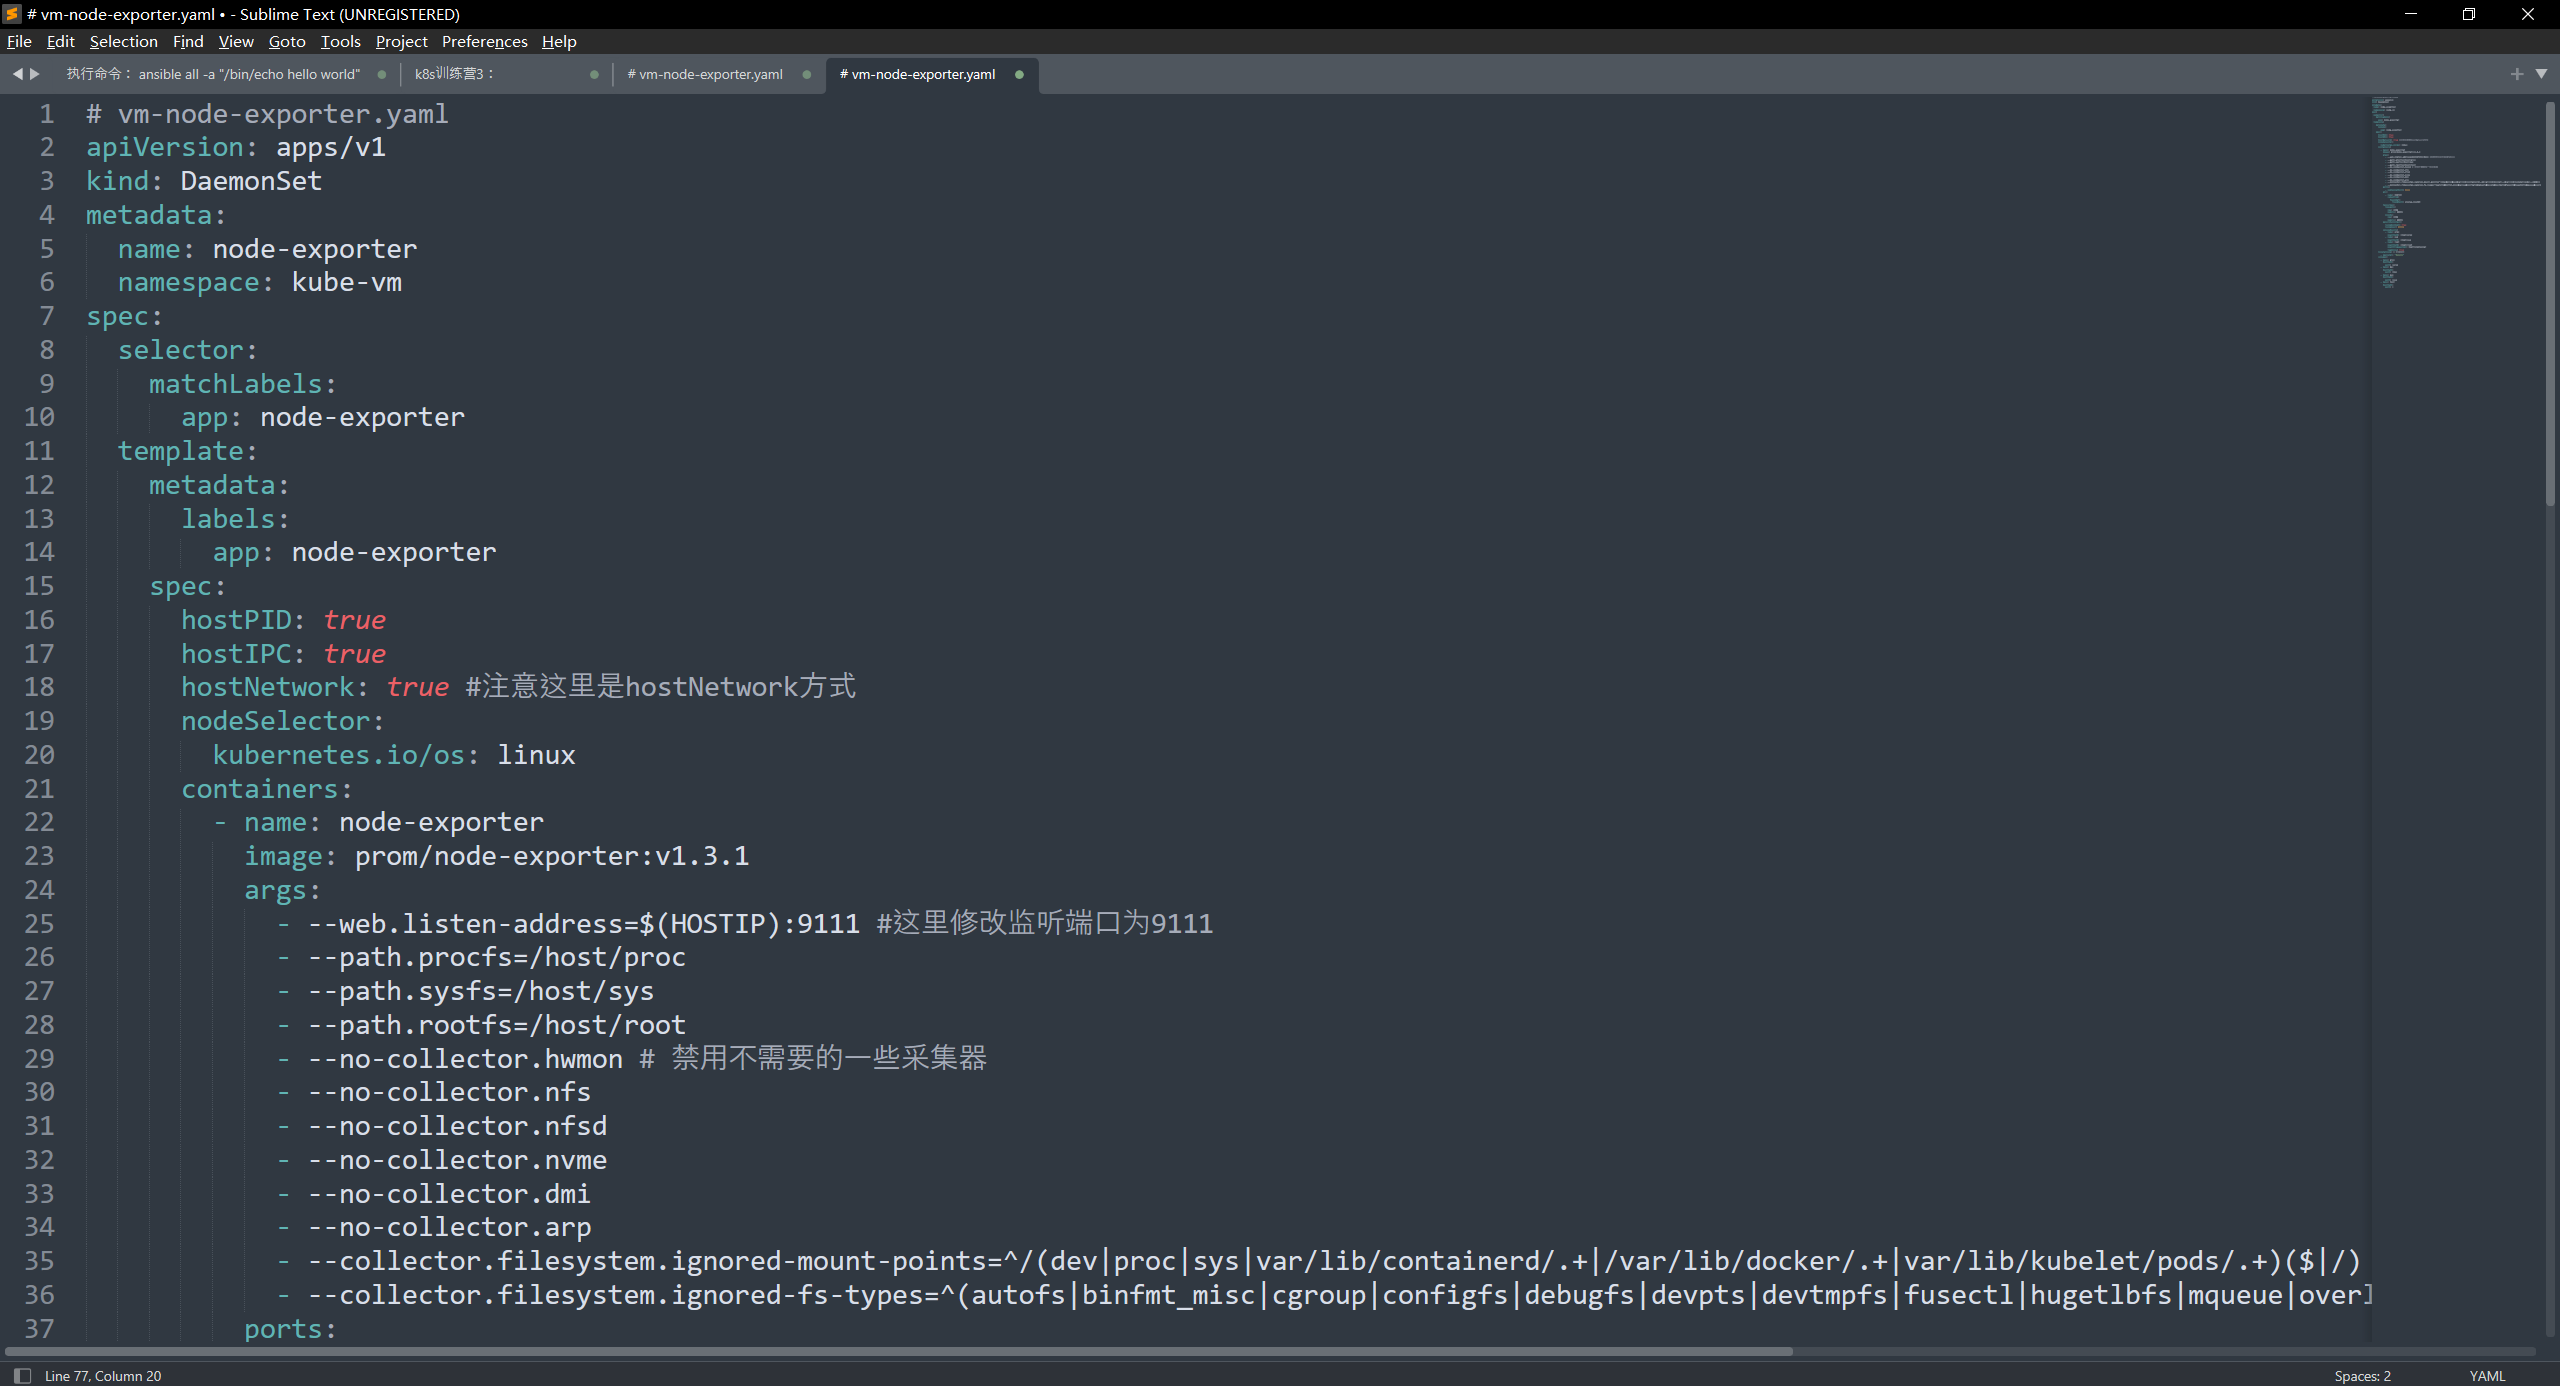Open the Find menu
2560x1386 pixels.
pyautogui.click(x=188, y=41)
